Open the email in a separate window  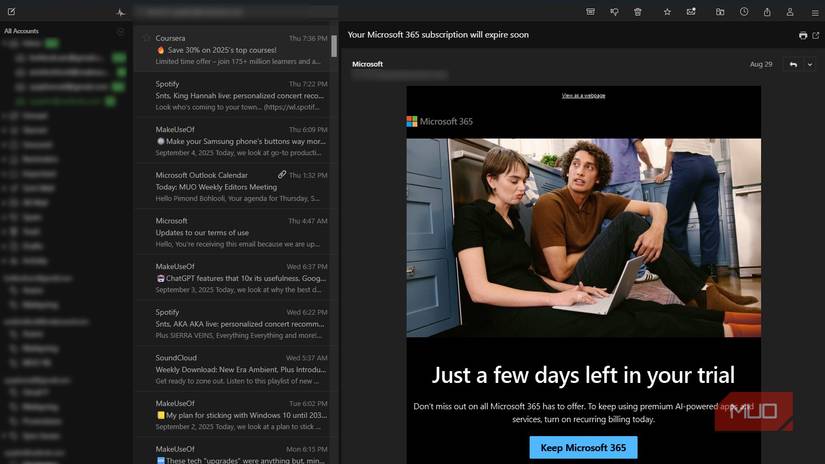click(x=816, y=35)
